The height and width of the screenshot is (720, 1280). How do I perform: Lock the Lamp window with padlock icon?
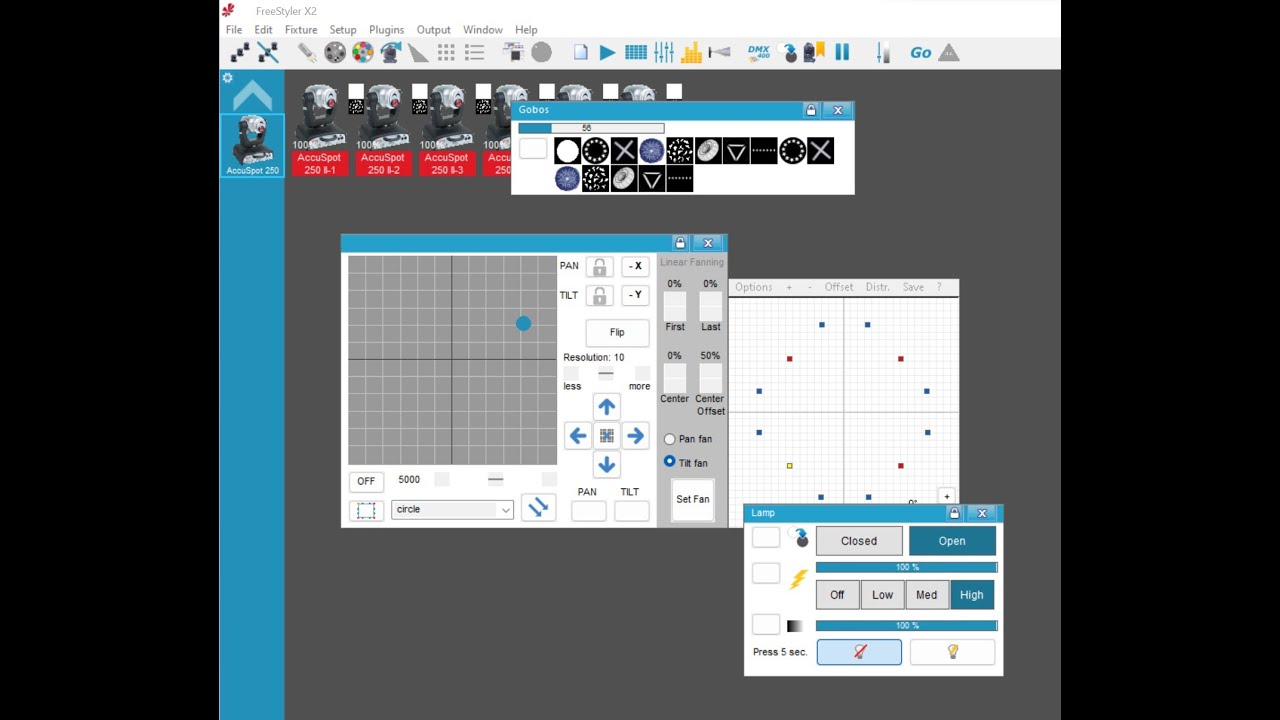pos(954,513)
